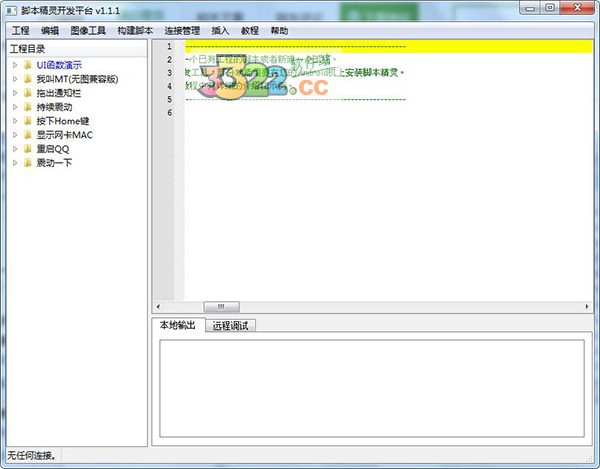Open the 工程 menu
Image resolution: width=600 pixels, height=469 pixels.
pos(20,31)
